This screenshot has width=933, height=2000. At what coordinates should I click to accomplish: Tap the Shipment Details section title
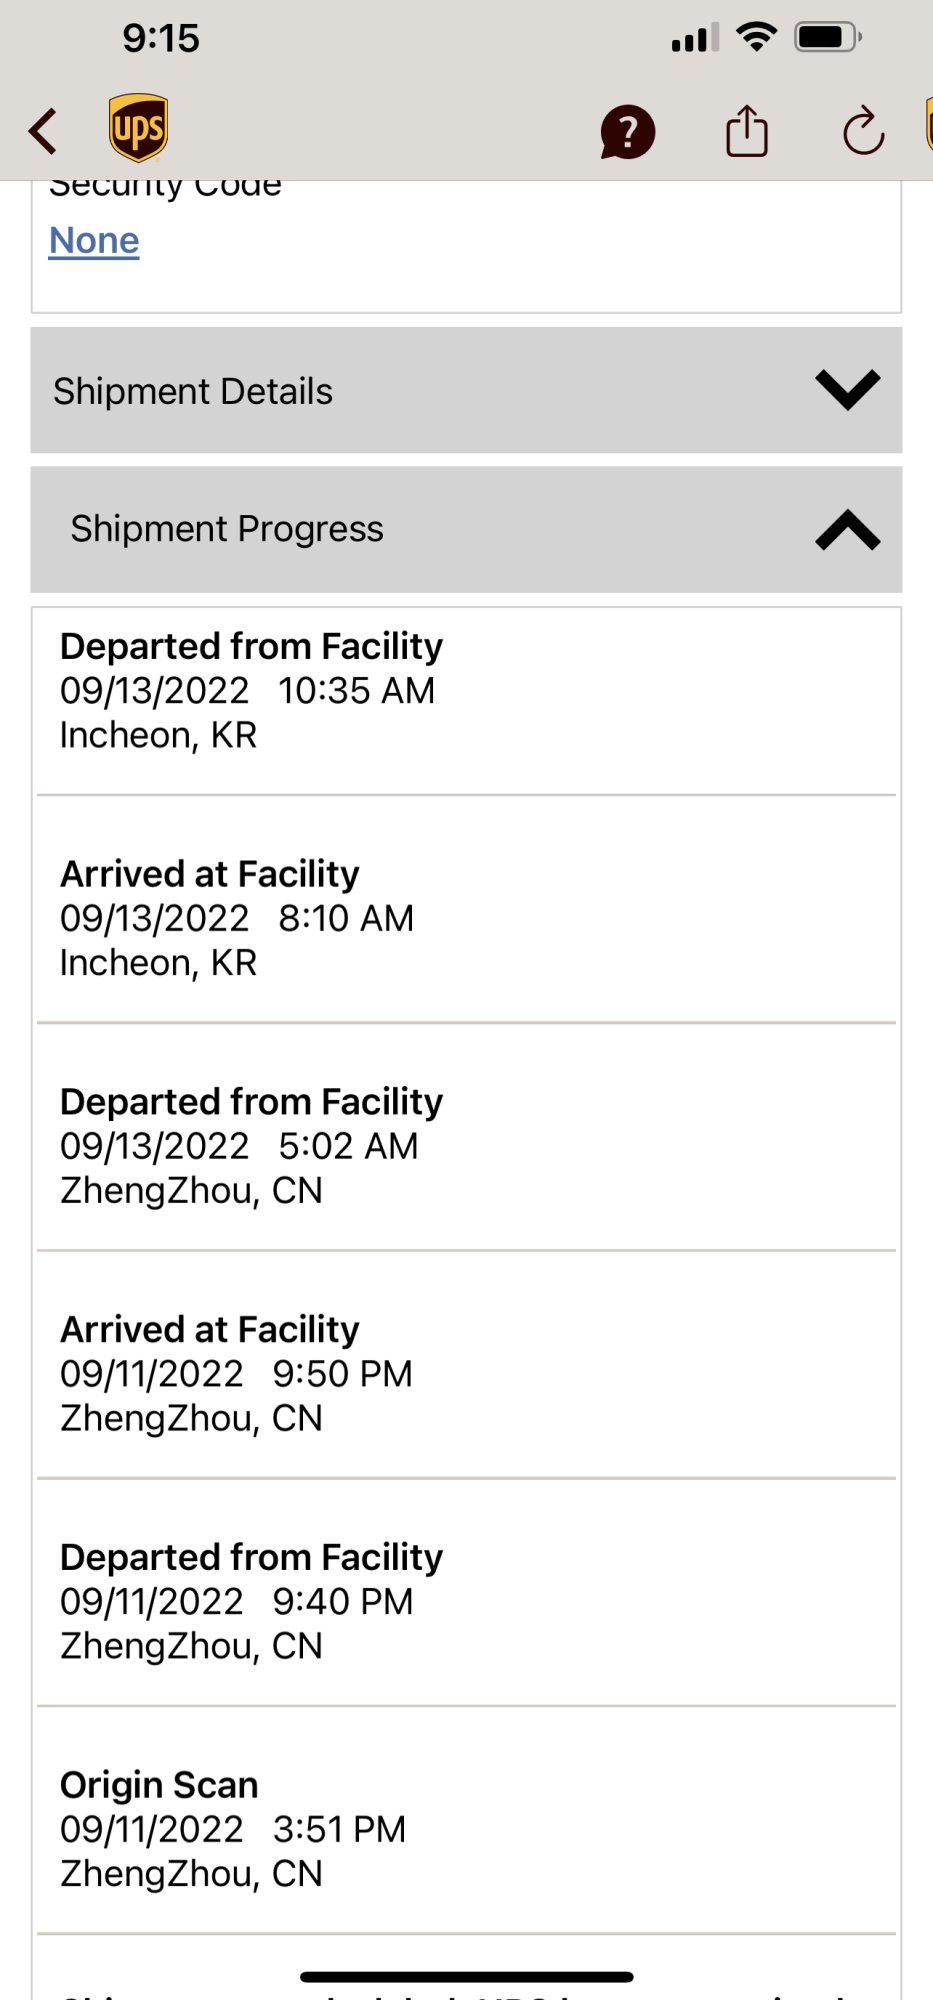point(193,391)
